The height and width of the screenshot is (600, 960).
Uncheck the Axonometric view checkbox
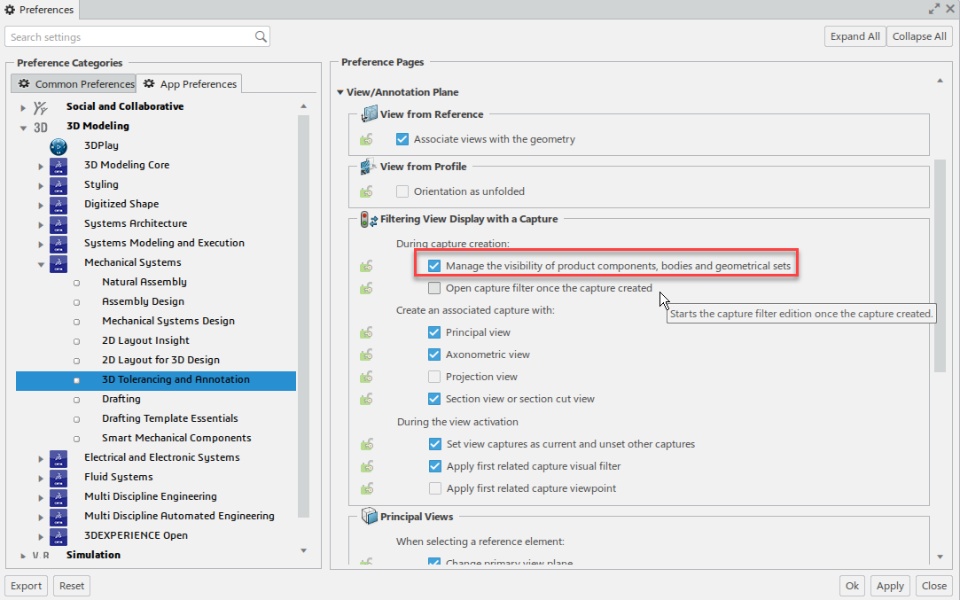434,355
